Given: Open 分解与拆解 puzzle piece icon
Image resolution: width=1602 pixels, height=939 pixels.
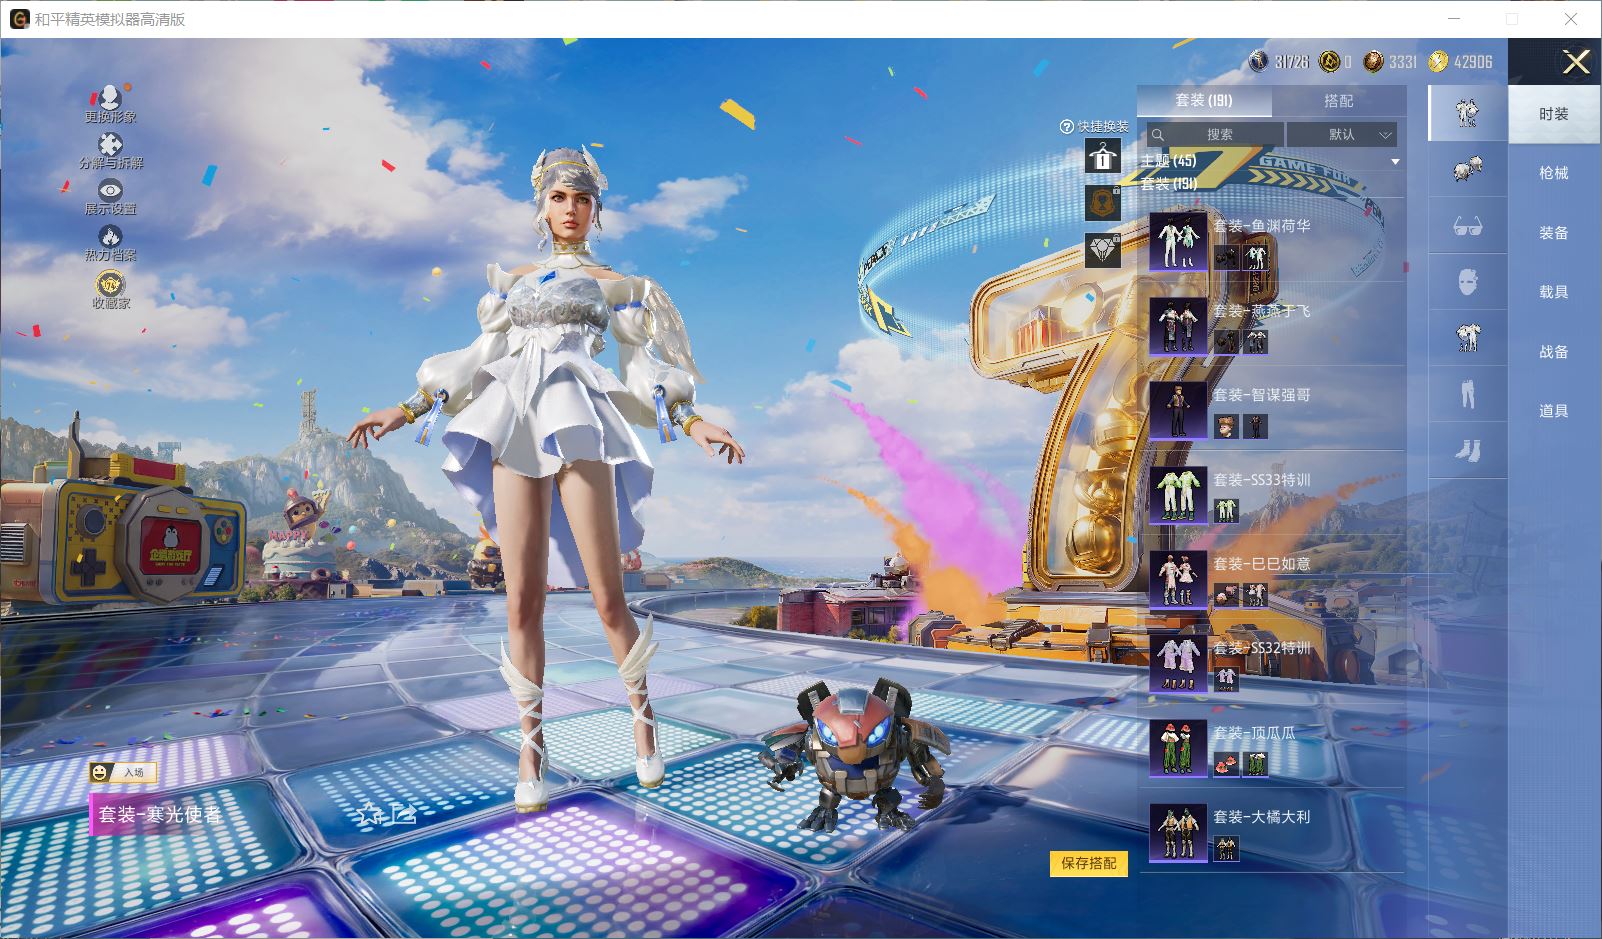Looking at the screenshot, I should [x=110, y=145].
